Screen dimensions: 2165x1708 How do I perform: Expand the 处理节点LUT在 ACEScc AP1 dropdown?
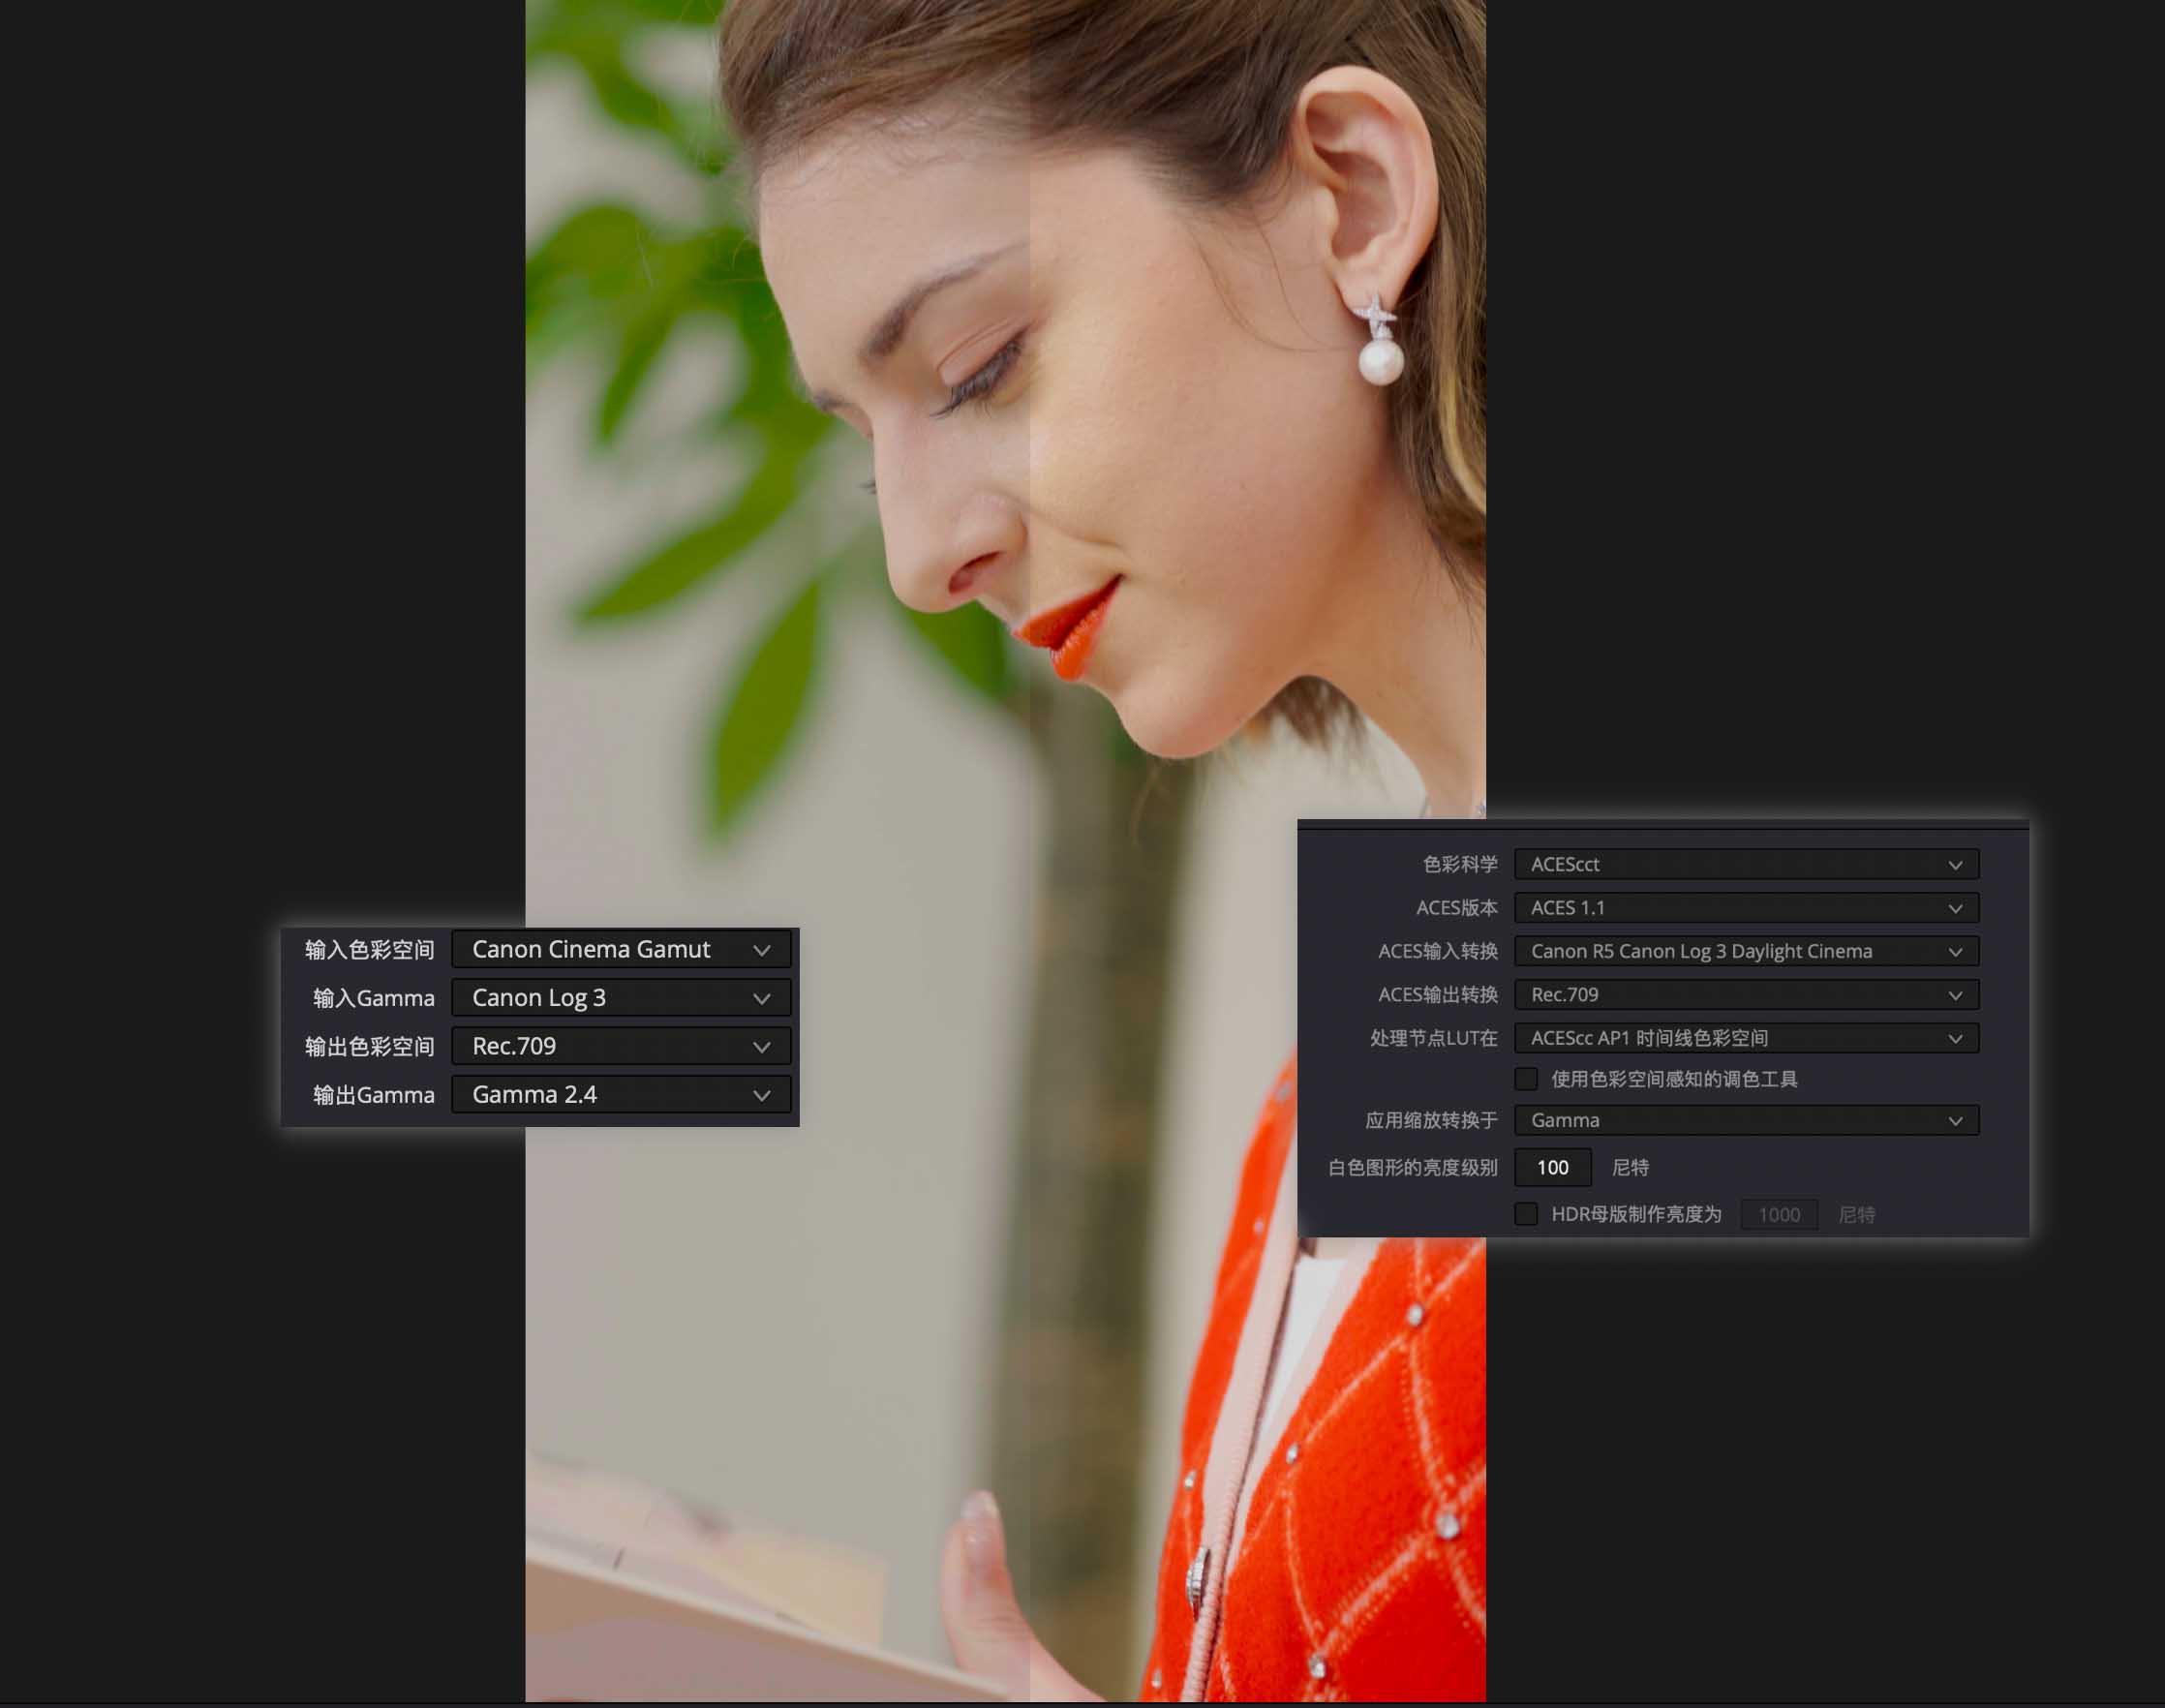1745,1038
